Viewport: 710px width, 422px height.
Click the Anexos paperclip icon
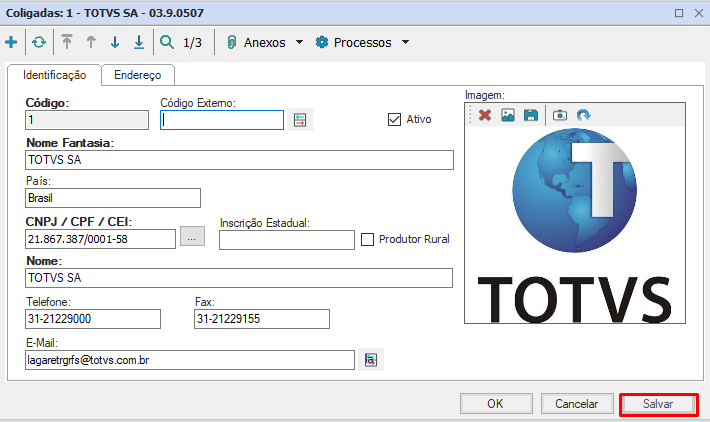[231, 42]
